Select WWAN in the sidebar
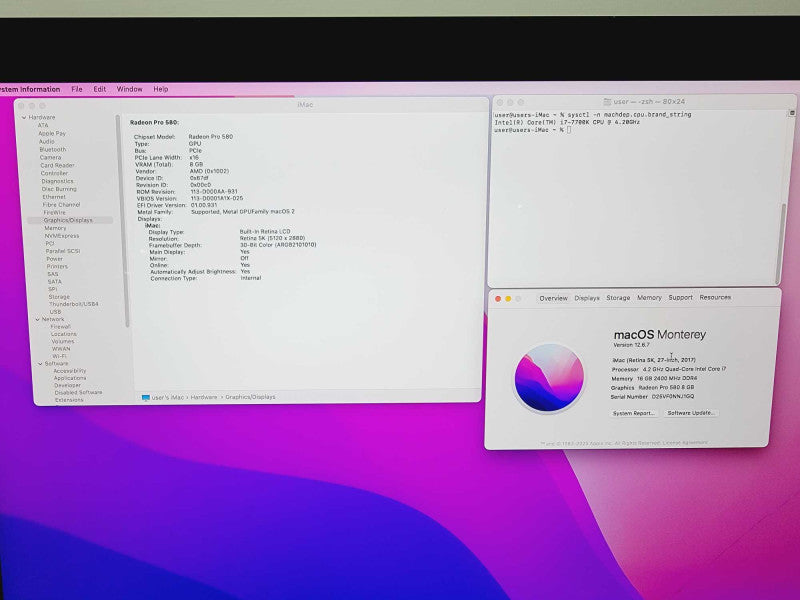 click(61, 349)
